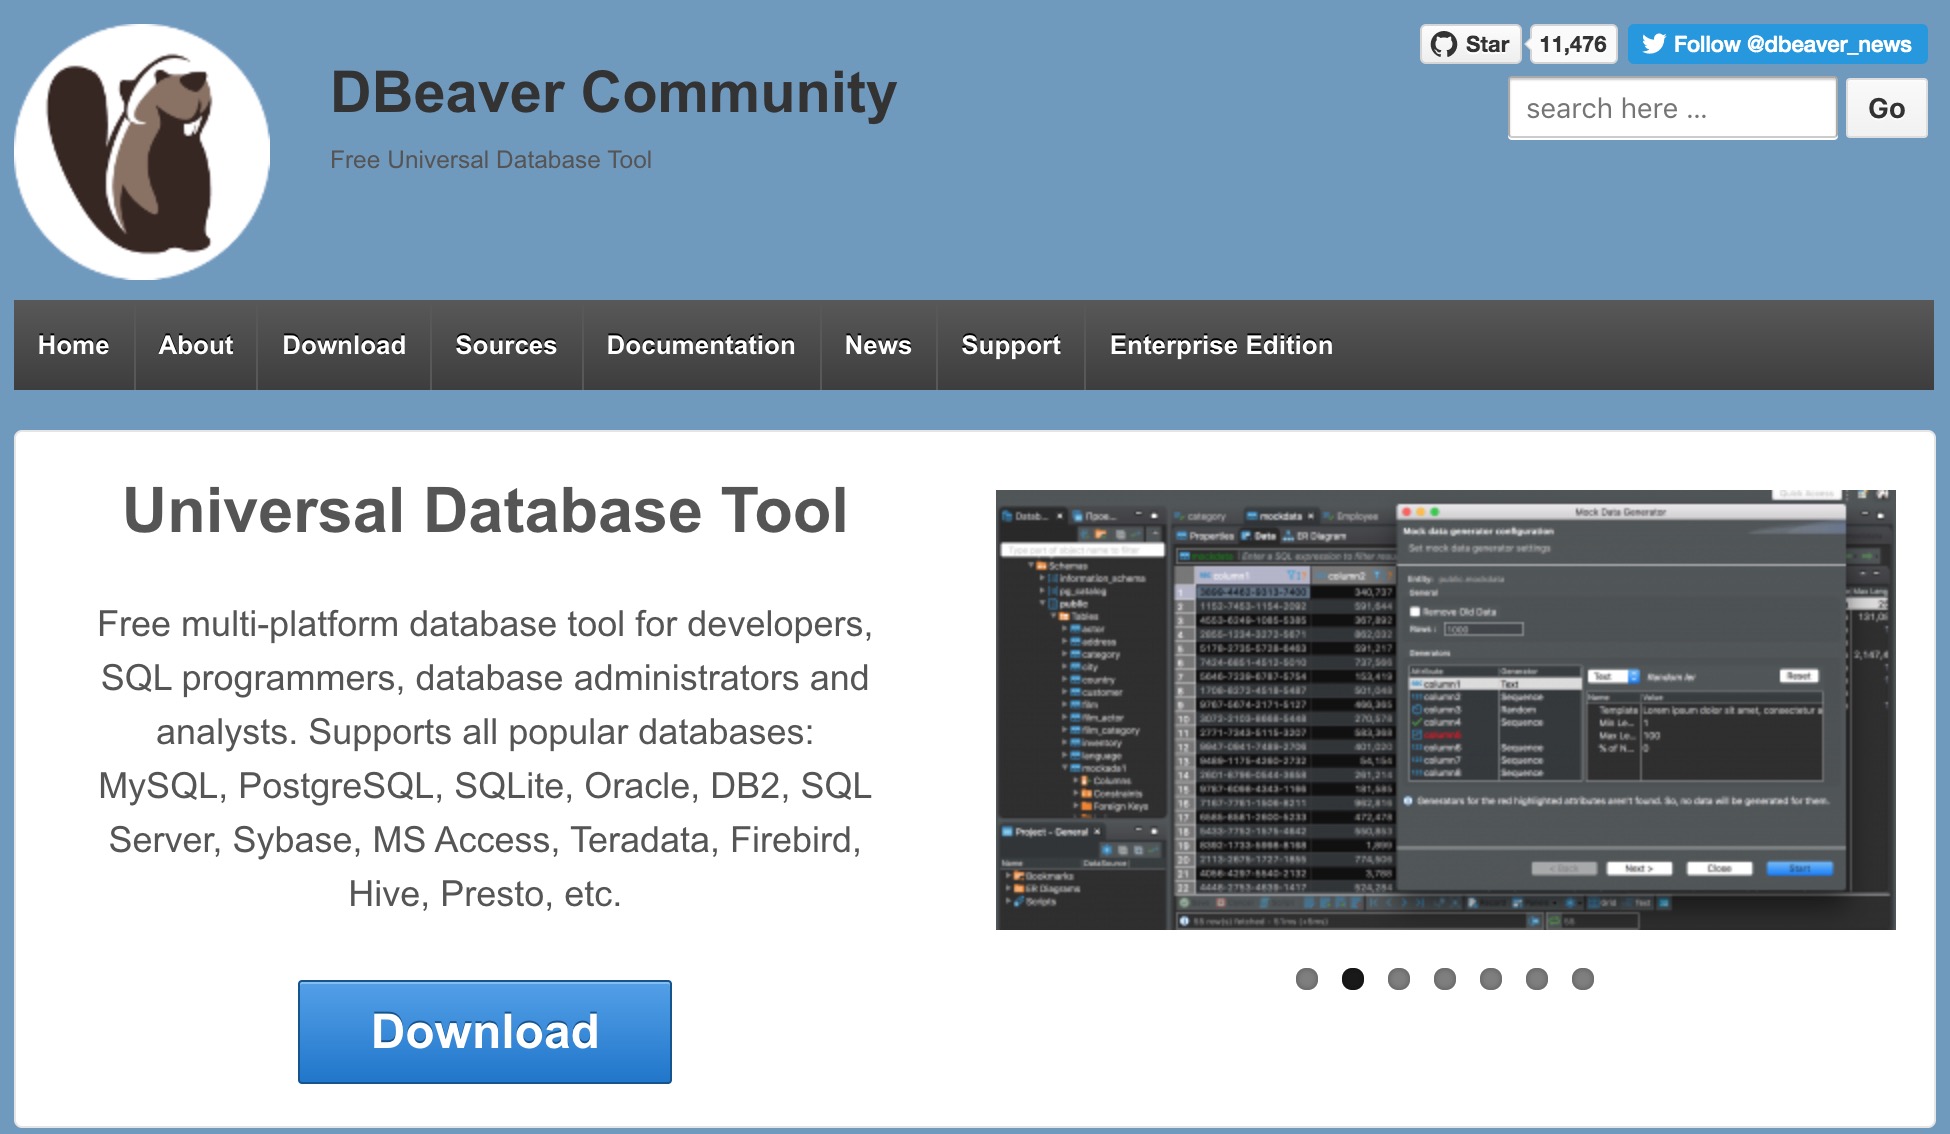
Task: Select the fifth carousel slide dot
Action: click(1491, 979)
